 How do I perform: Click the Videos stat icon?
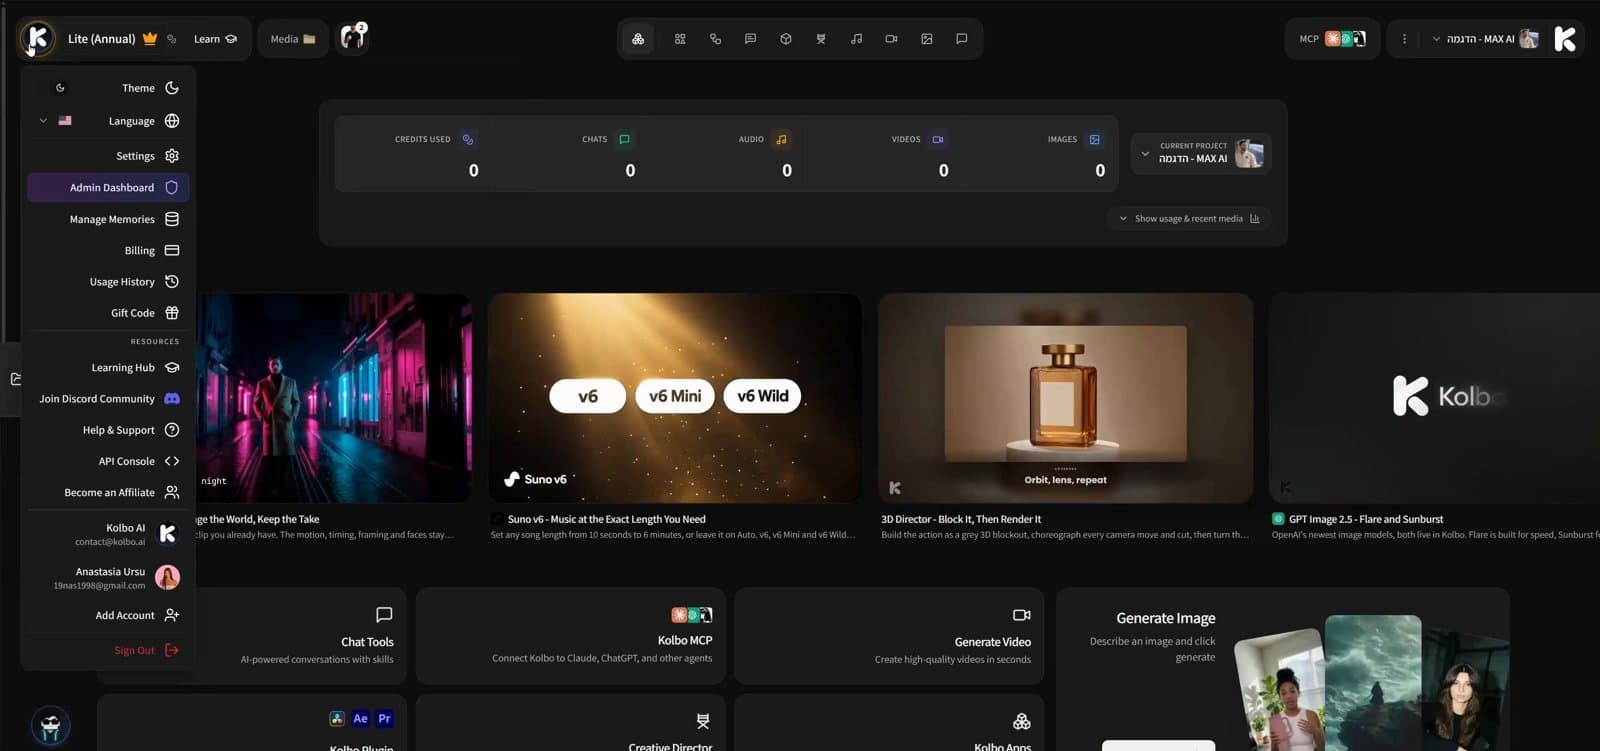click(x=938, y=140)
